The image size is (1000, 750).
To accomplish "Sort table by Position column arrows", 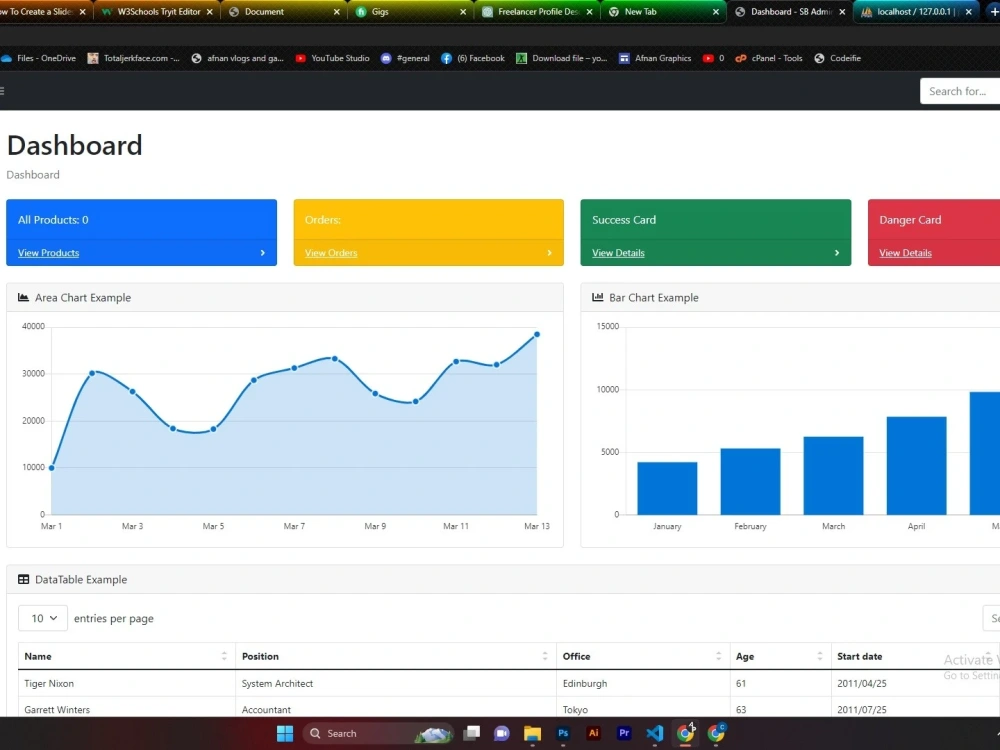I will coord(545,656).
